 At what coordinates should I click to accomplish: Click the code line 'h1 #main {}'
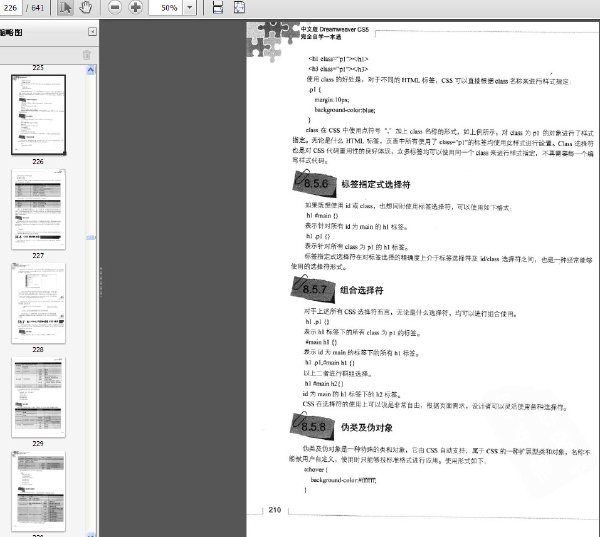click(x=322, y=216)
